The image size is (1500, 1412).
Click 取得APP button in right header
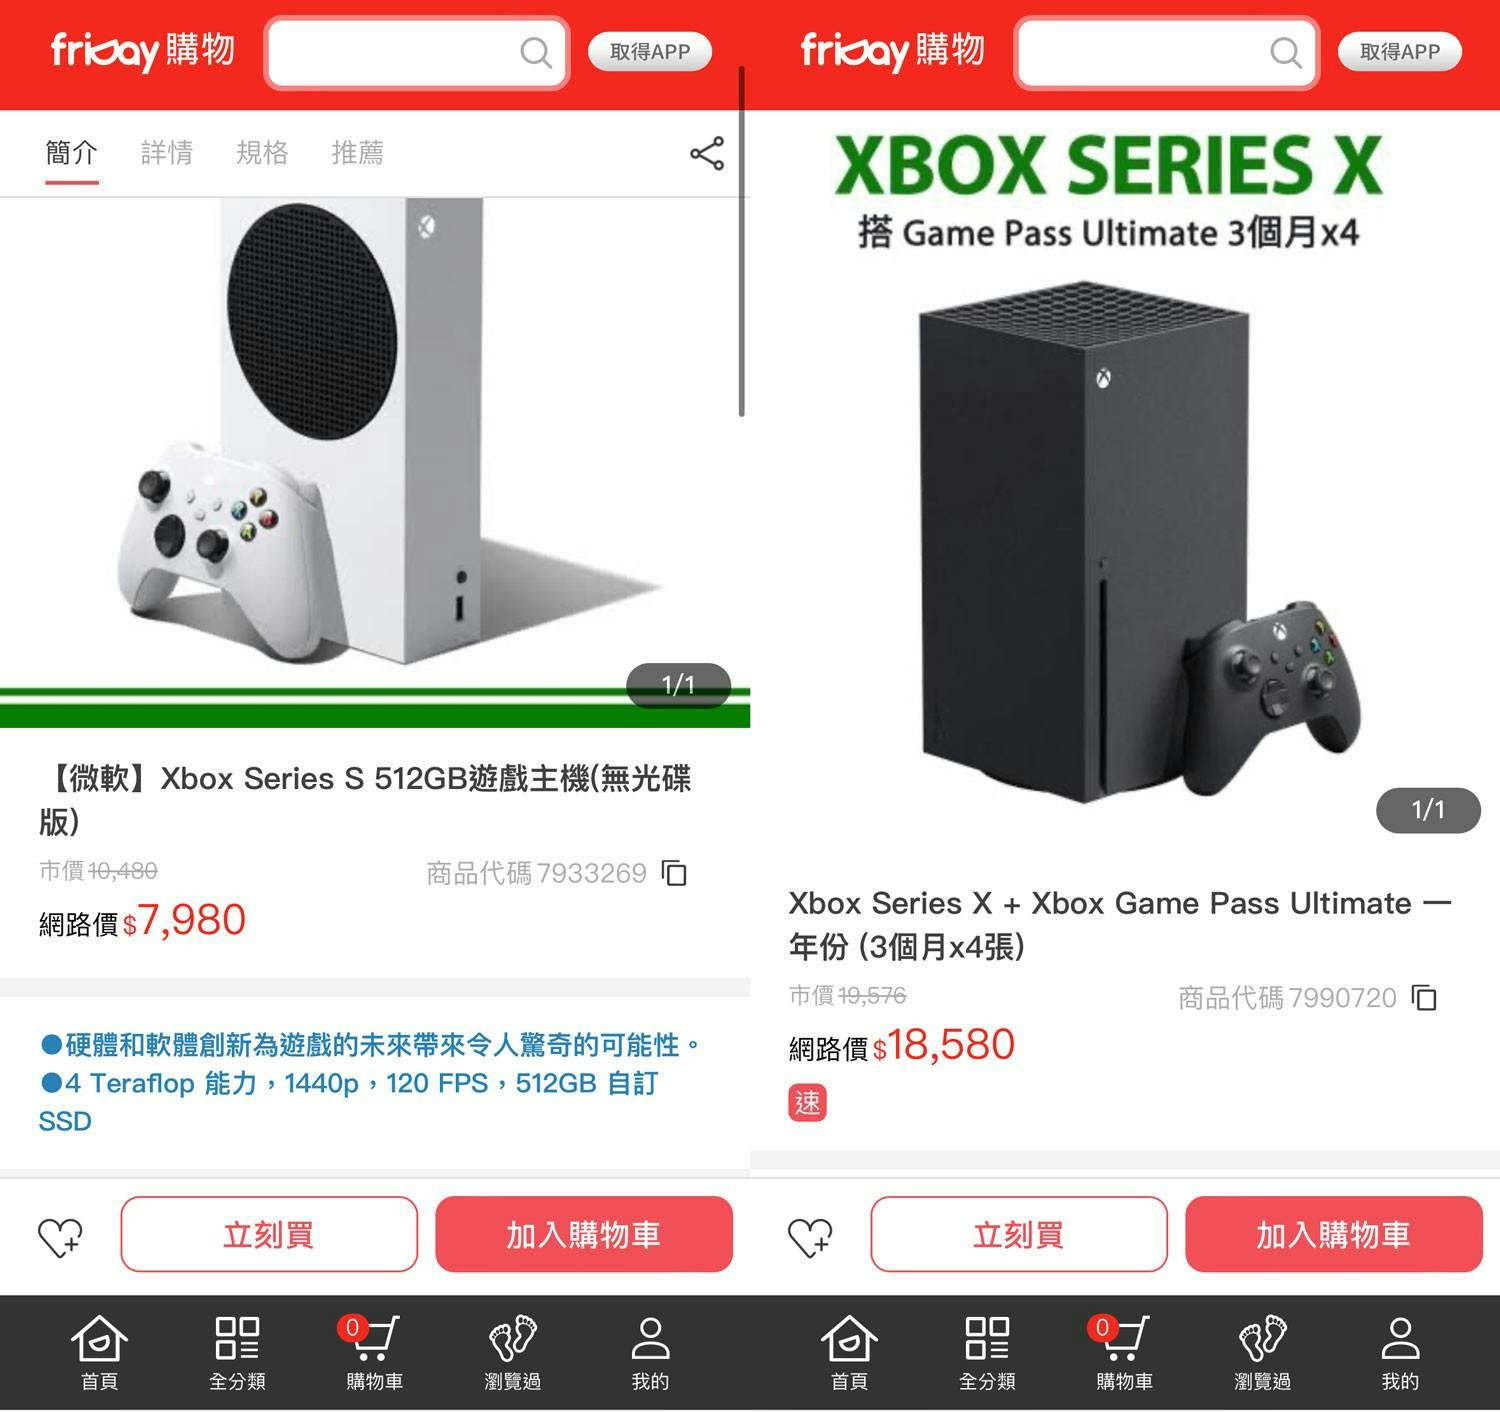pos(1400,52)
